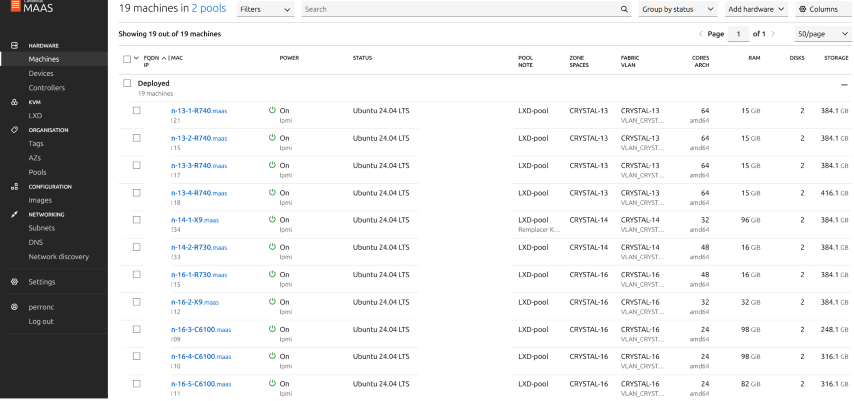Change the 50/page items selector
Image resolution: width=854 pixels, height=401 pixels.
(822, 34)
